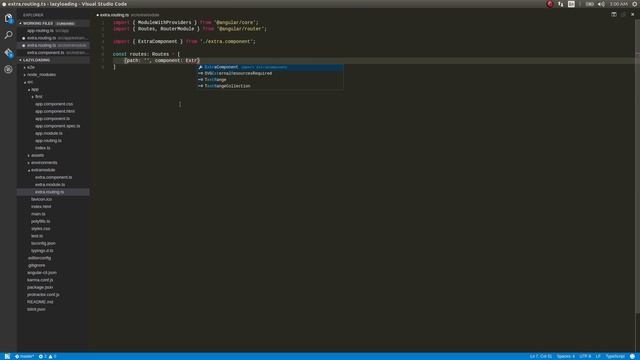
Task: Open polyfills.ts in explorer
Action: point(40,222)
